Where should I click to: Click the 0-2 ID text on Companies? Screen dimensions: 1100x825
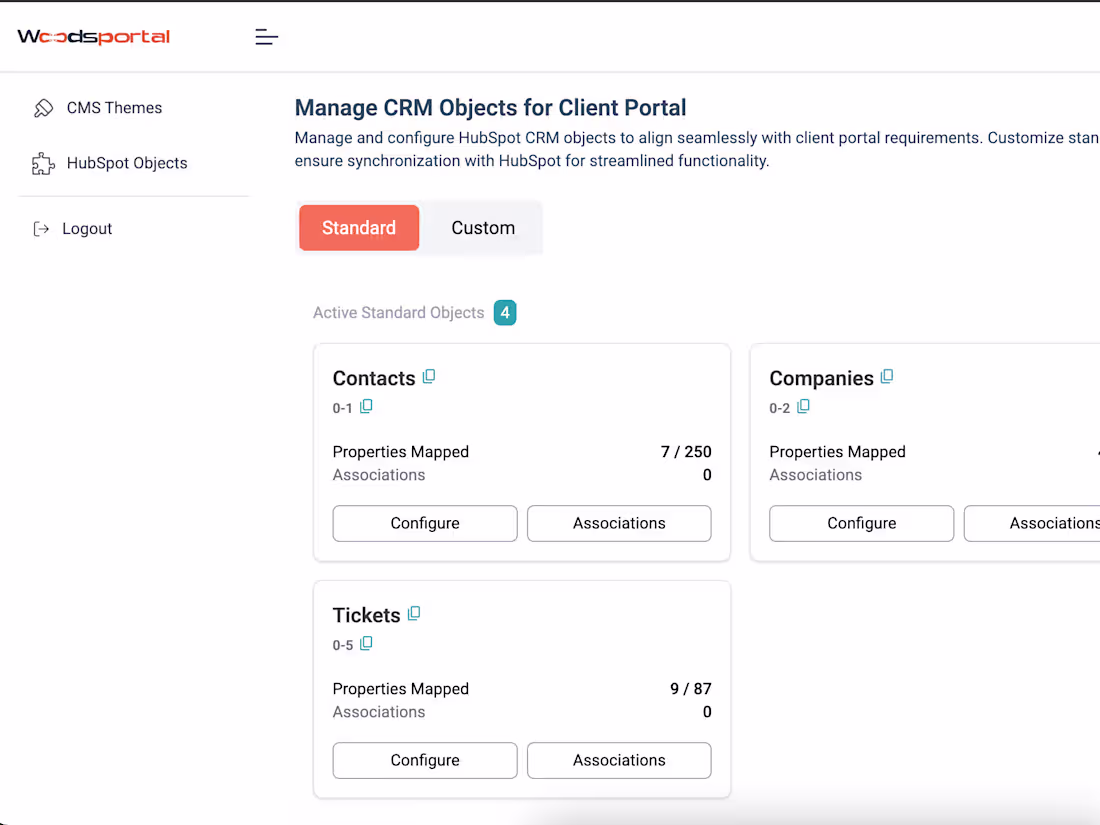point(779,408)
